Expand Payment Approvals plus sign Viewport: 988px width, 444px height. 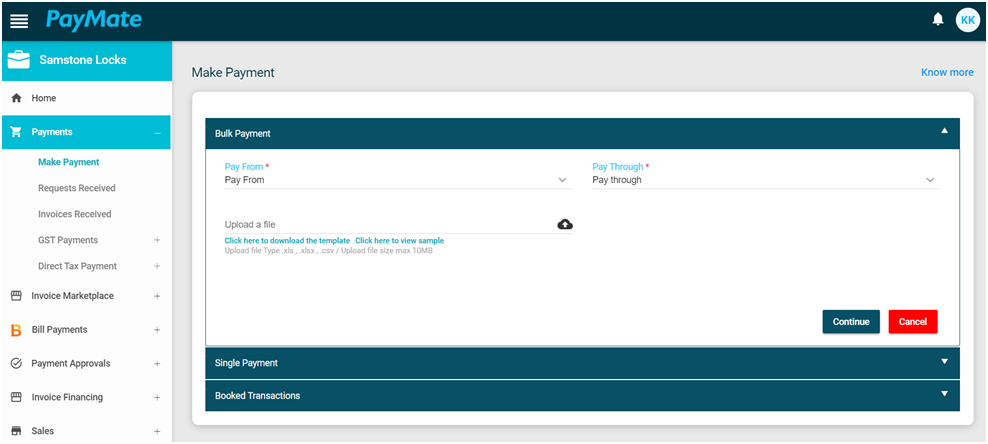coord(157,364)
